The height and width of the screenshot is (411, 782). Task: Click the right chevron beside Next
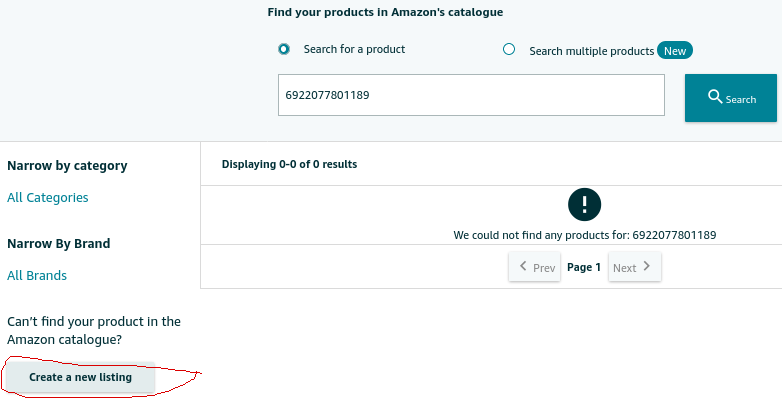(647, 266)
